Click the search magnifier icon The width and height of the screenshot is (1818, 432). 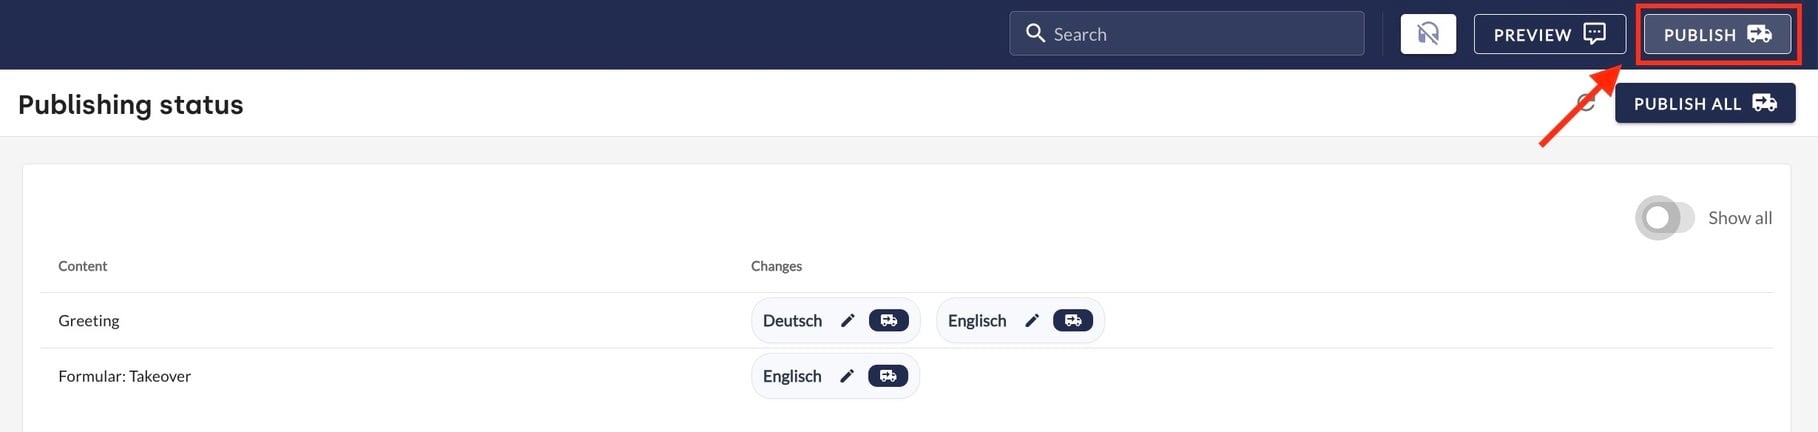coord(1035,33)
